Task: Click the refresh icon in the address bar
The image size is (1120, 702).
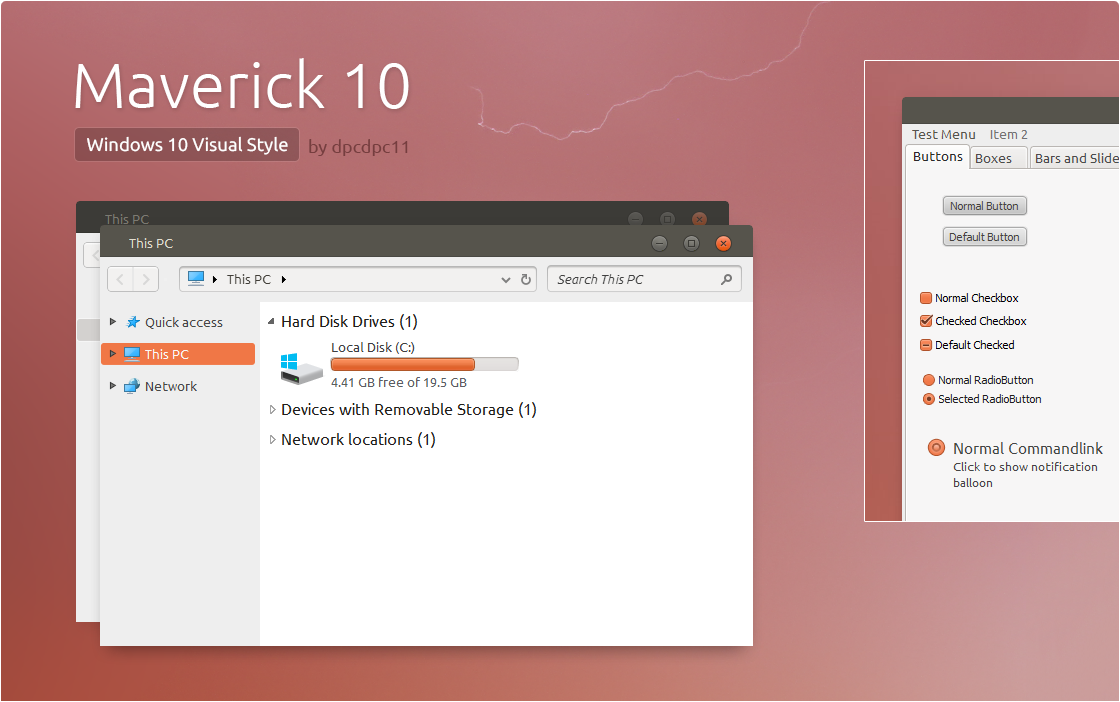Action: (x=526, y=279)
